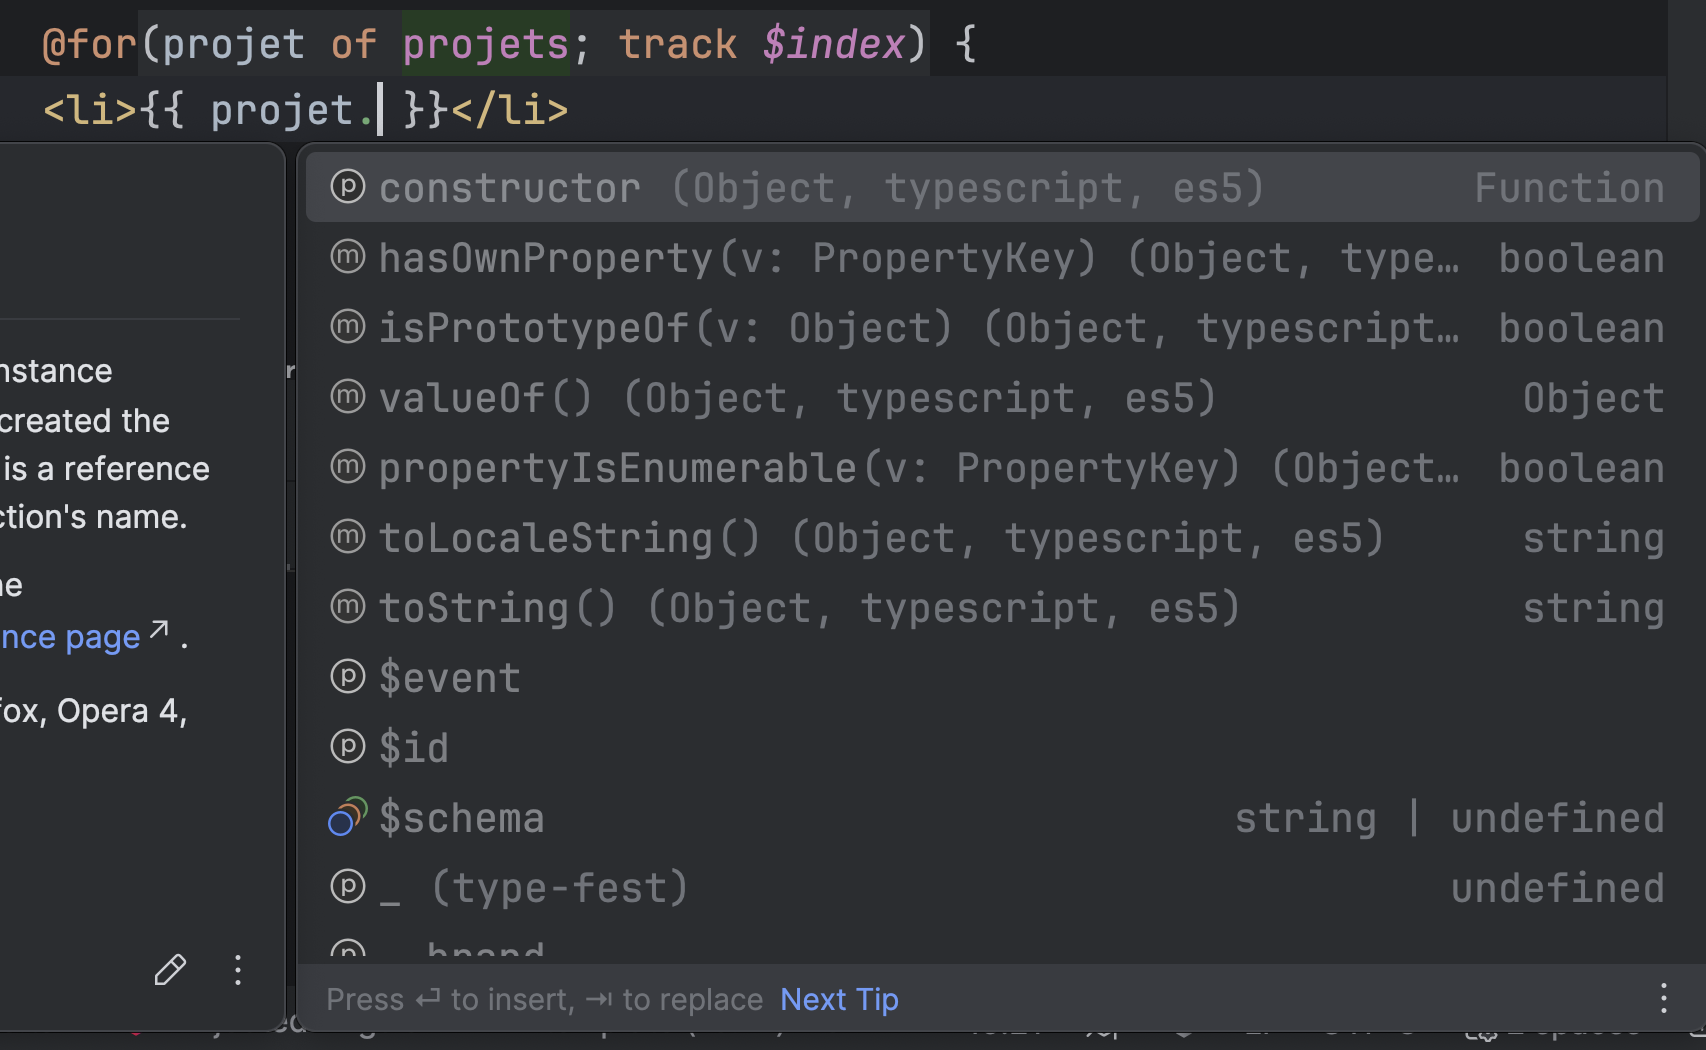Click the projets variable in the @for statement

click(x=485, y=44)
